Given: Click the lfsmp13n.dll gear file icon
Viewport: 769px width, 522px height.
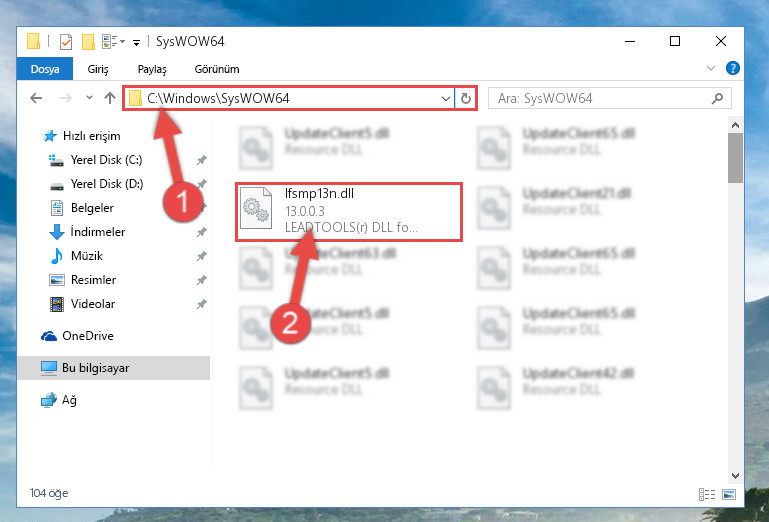Looking at the screenshot, I should click(x=256, y=208).
